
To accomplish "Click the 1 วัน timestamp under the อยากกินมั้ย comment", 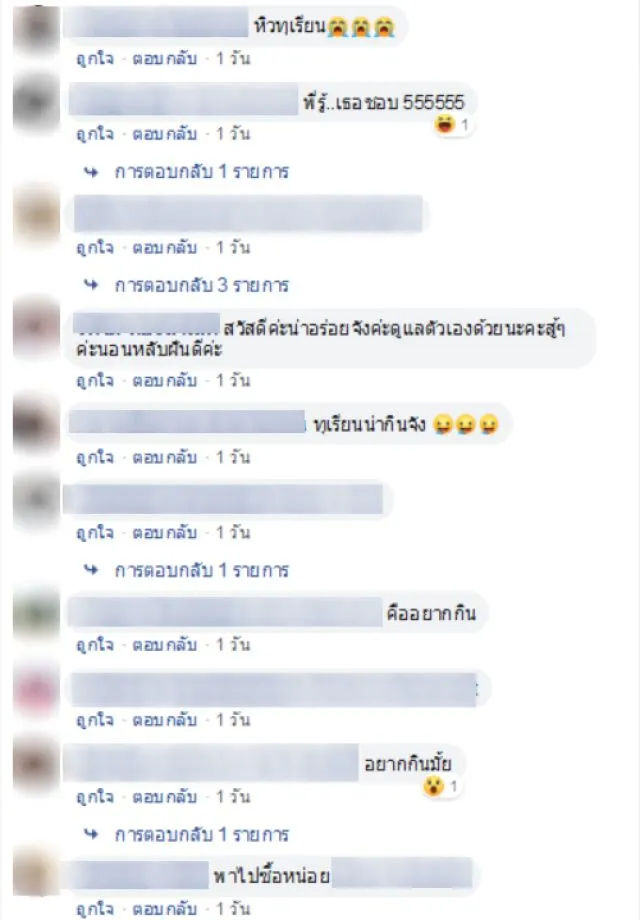I will (233, 797).
